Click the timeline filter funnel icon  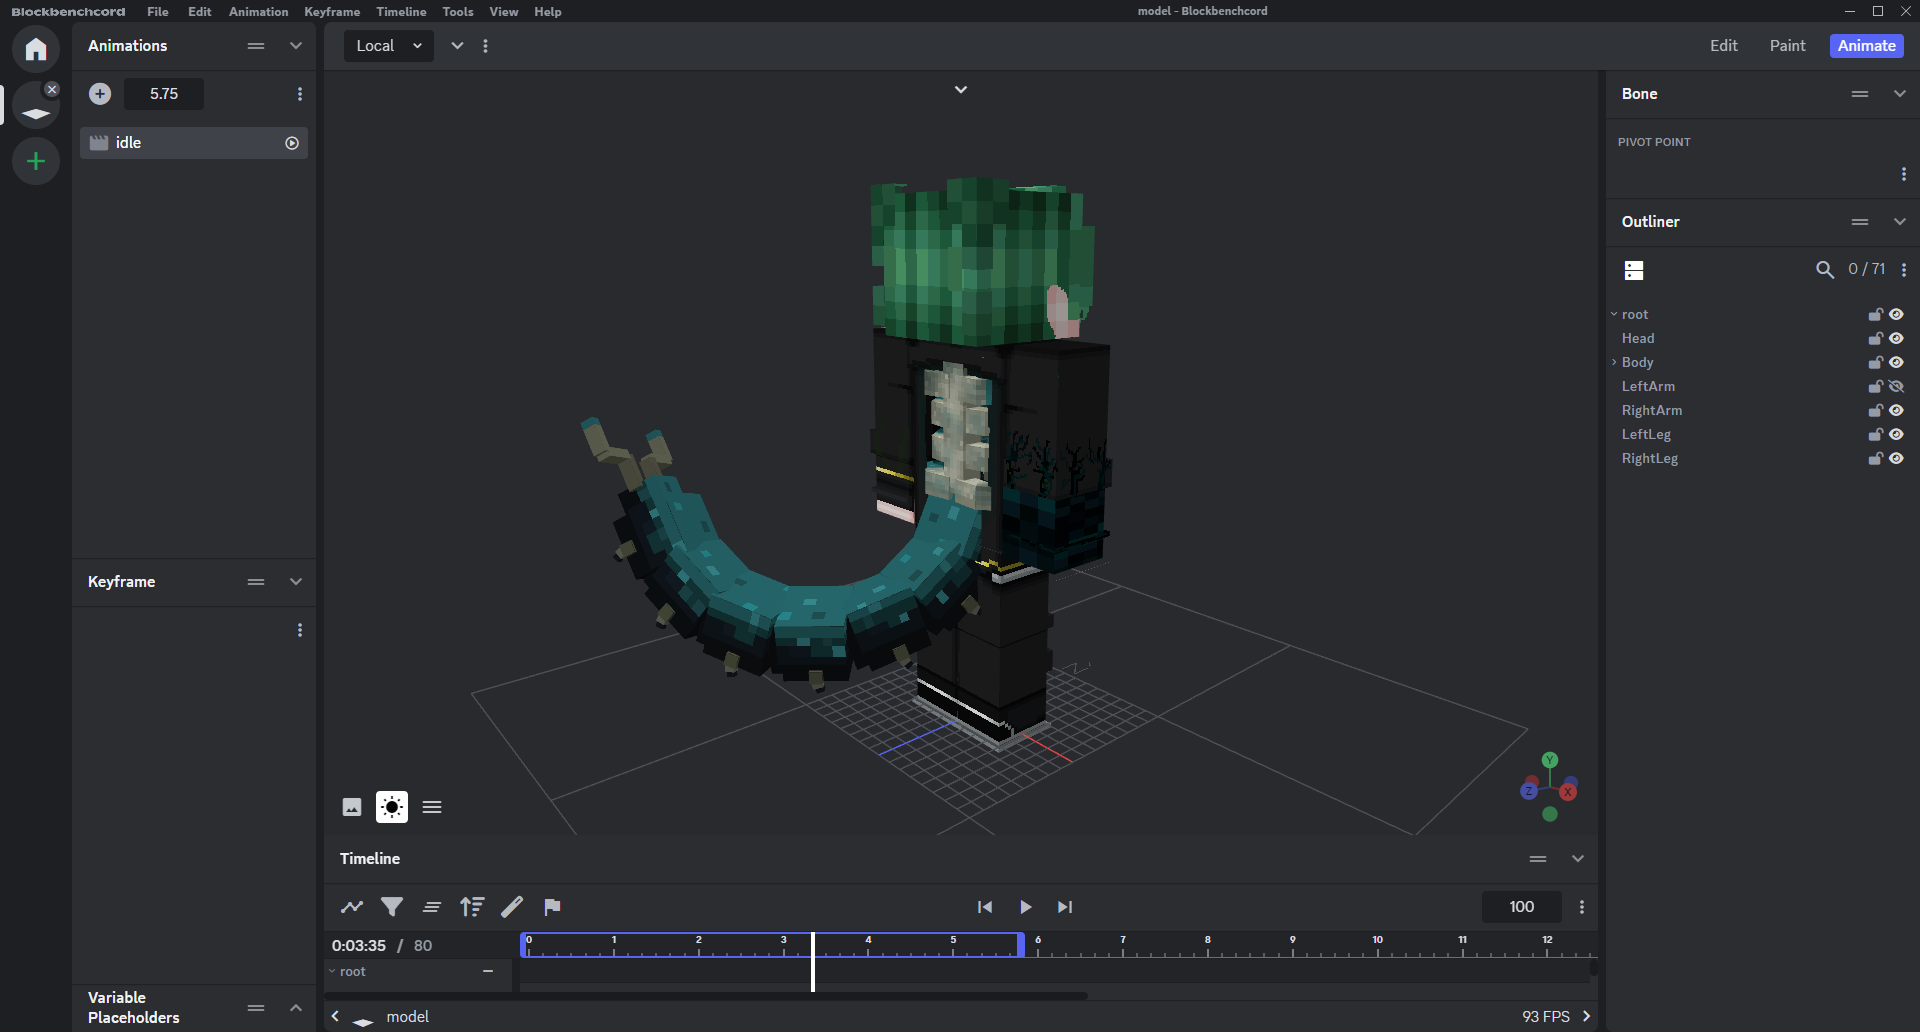pos(392,907)
